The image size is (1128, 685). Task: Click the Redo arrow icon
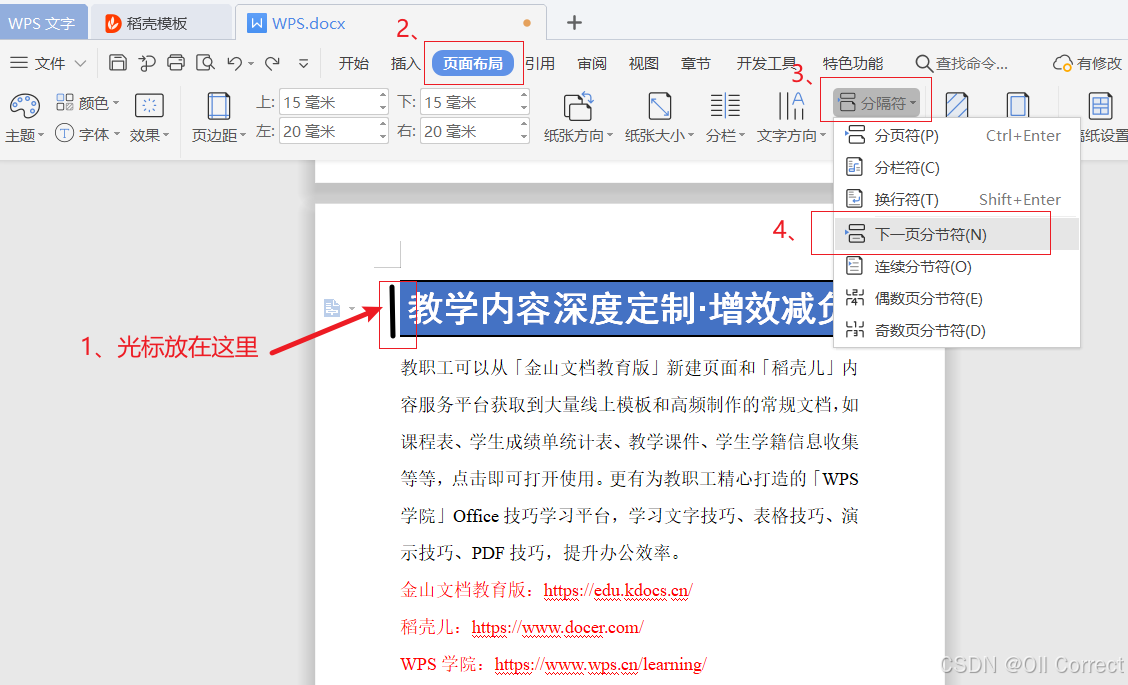click(272, 63)
